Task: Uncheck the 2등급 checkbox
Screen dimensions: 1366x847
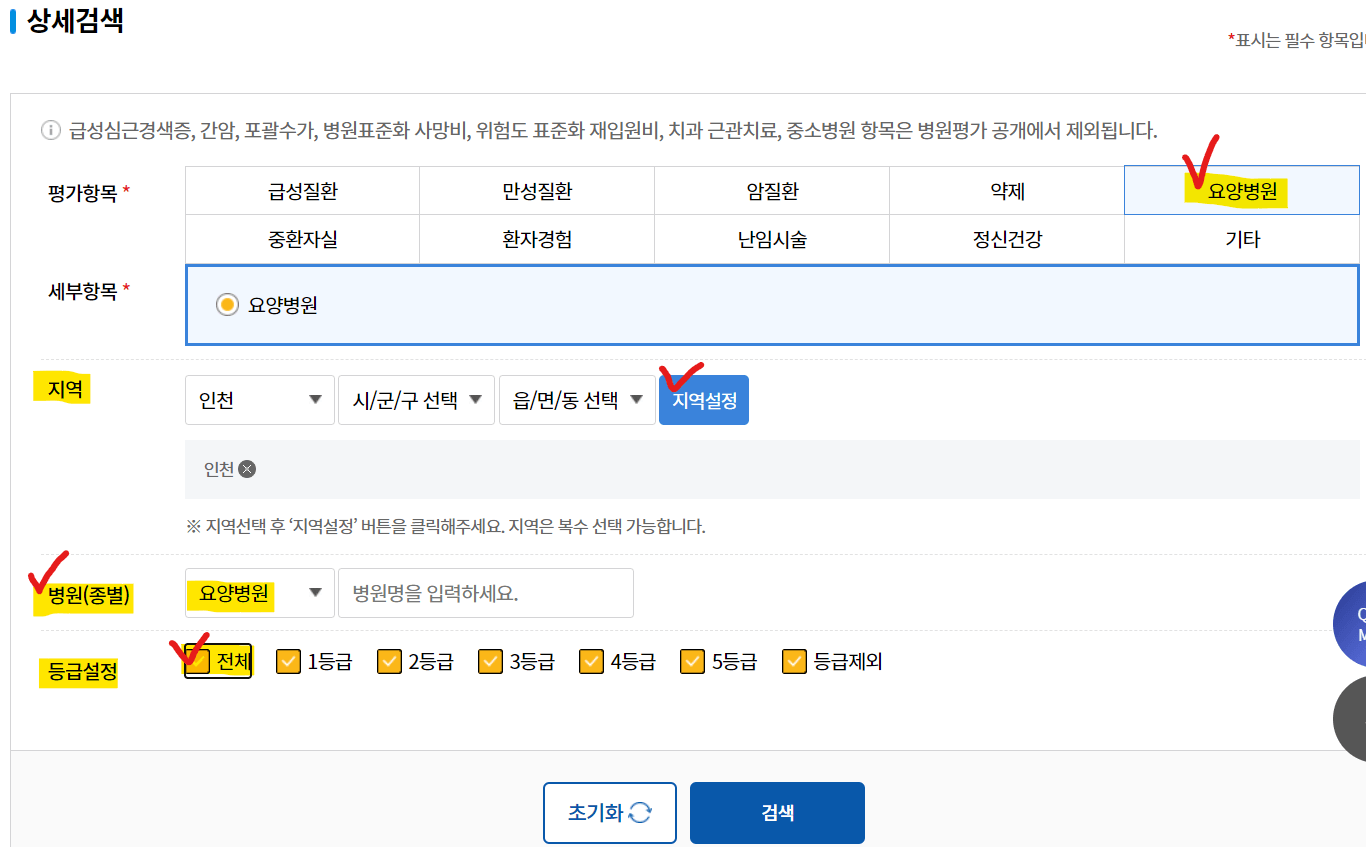Action: (x=389, y=662)
